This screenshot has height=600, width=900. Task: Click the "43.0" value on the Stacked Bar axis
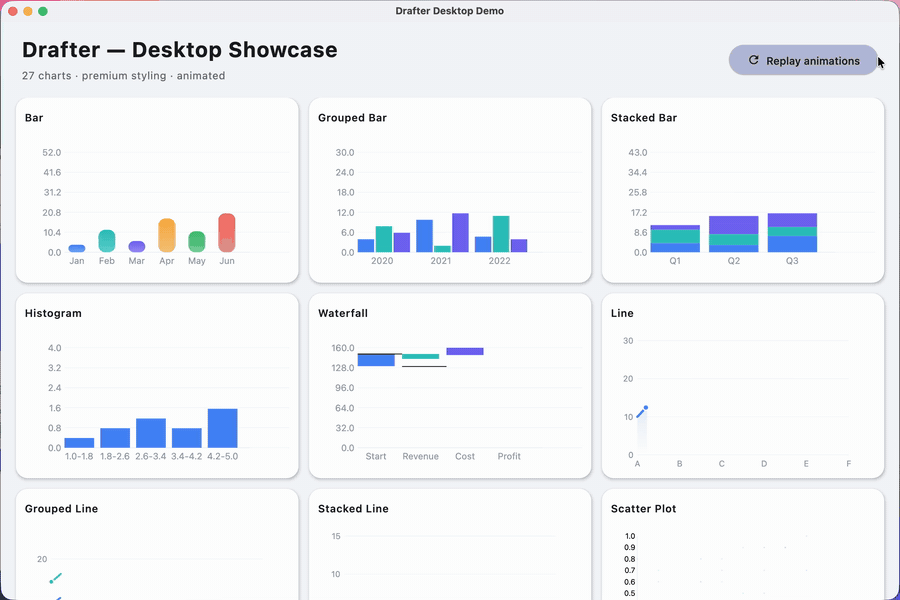[638, 153]
